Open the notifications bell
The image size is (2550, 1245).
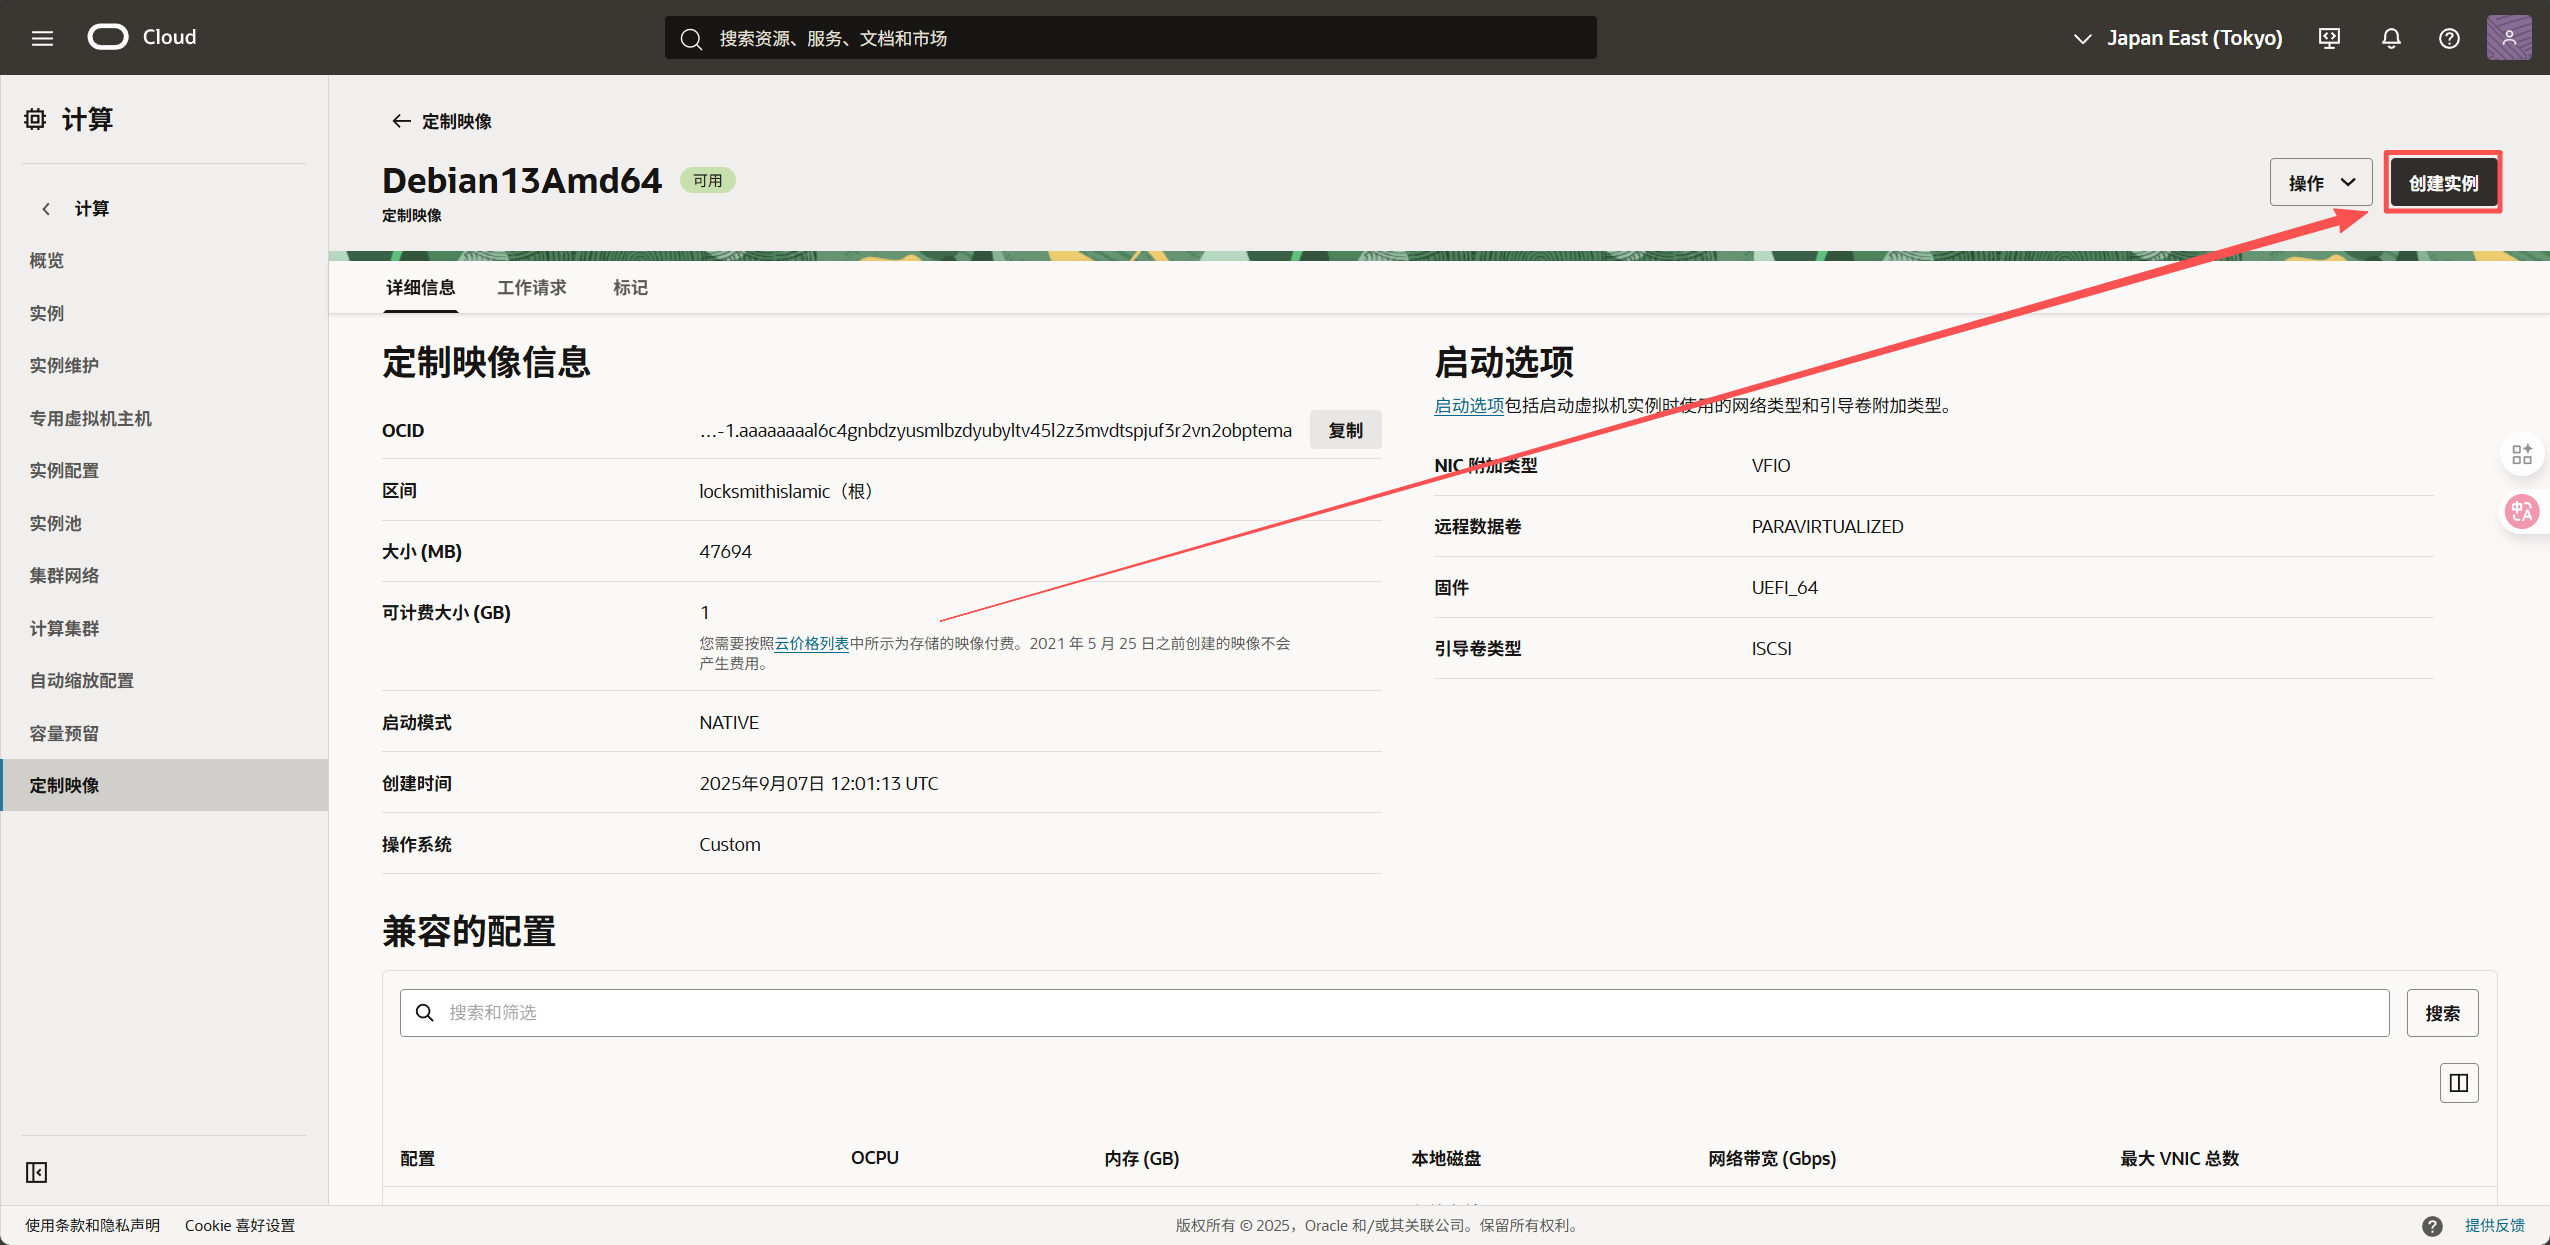2390,38
